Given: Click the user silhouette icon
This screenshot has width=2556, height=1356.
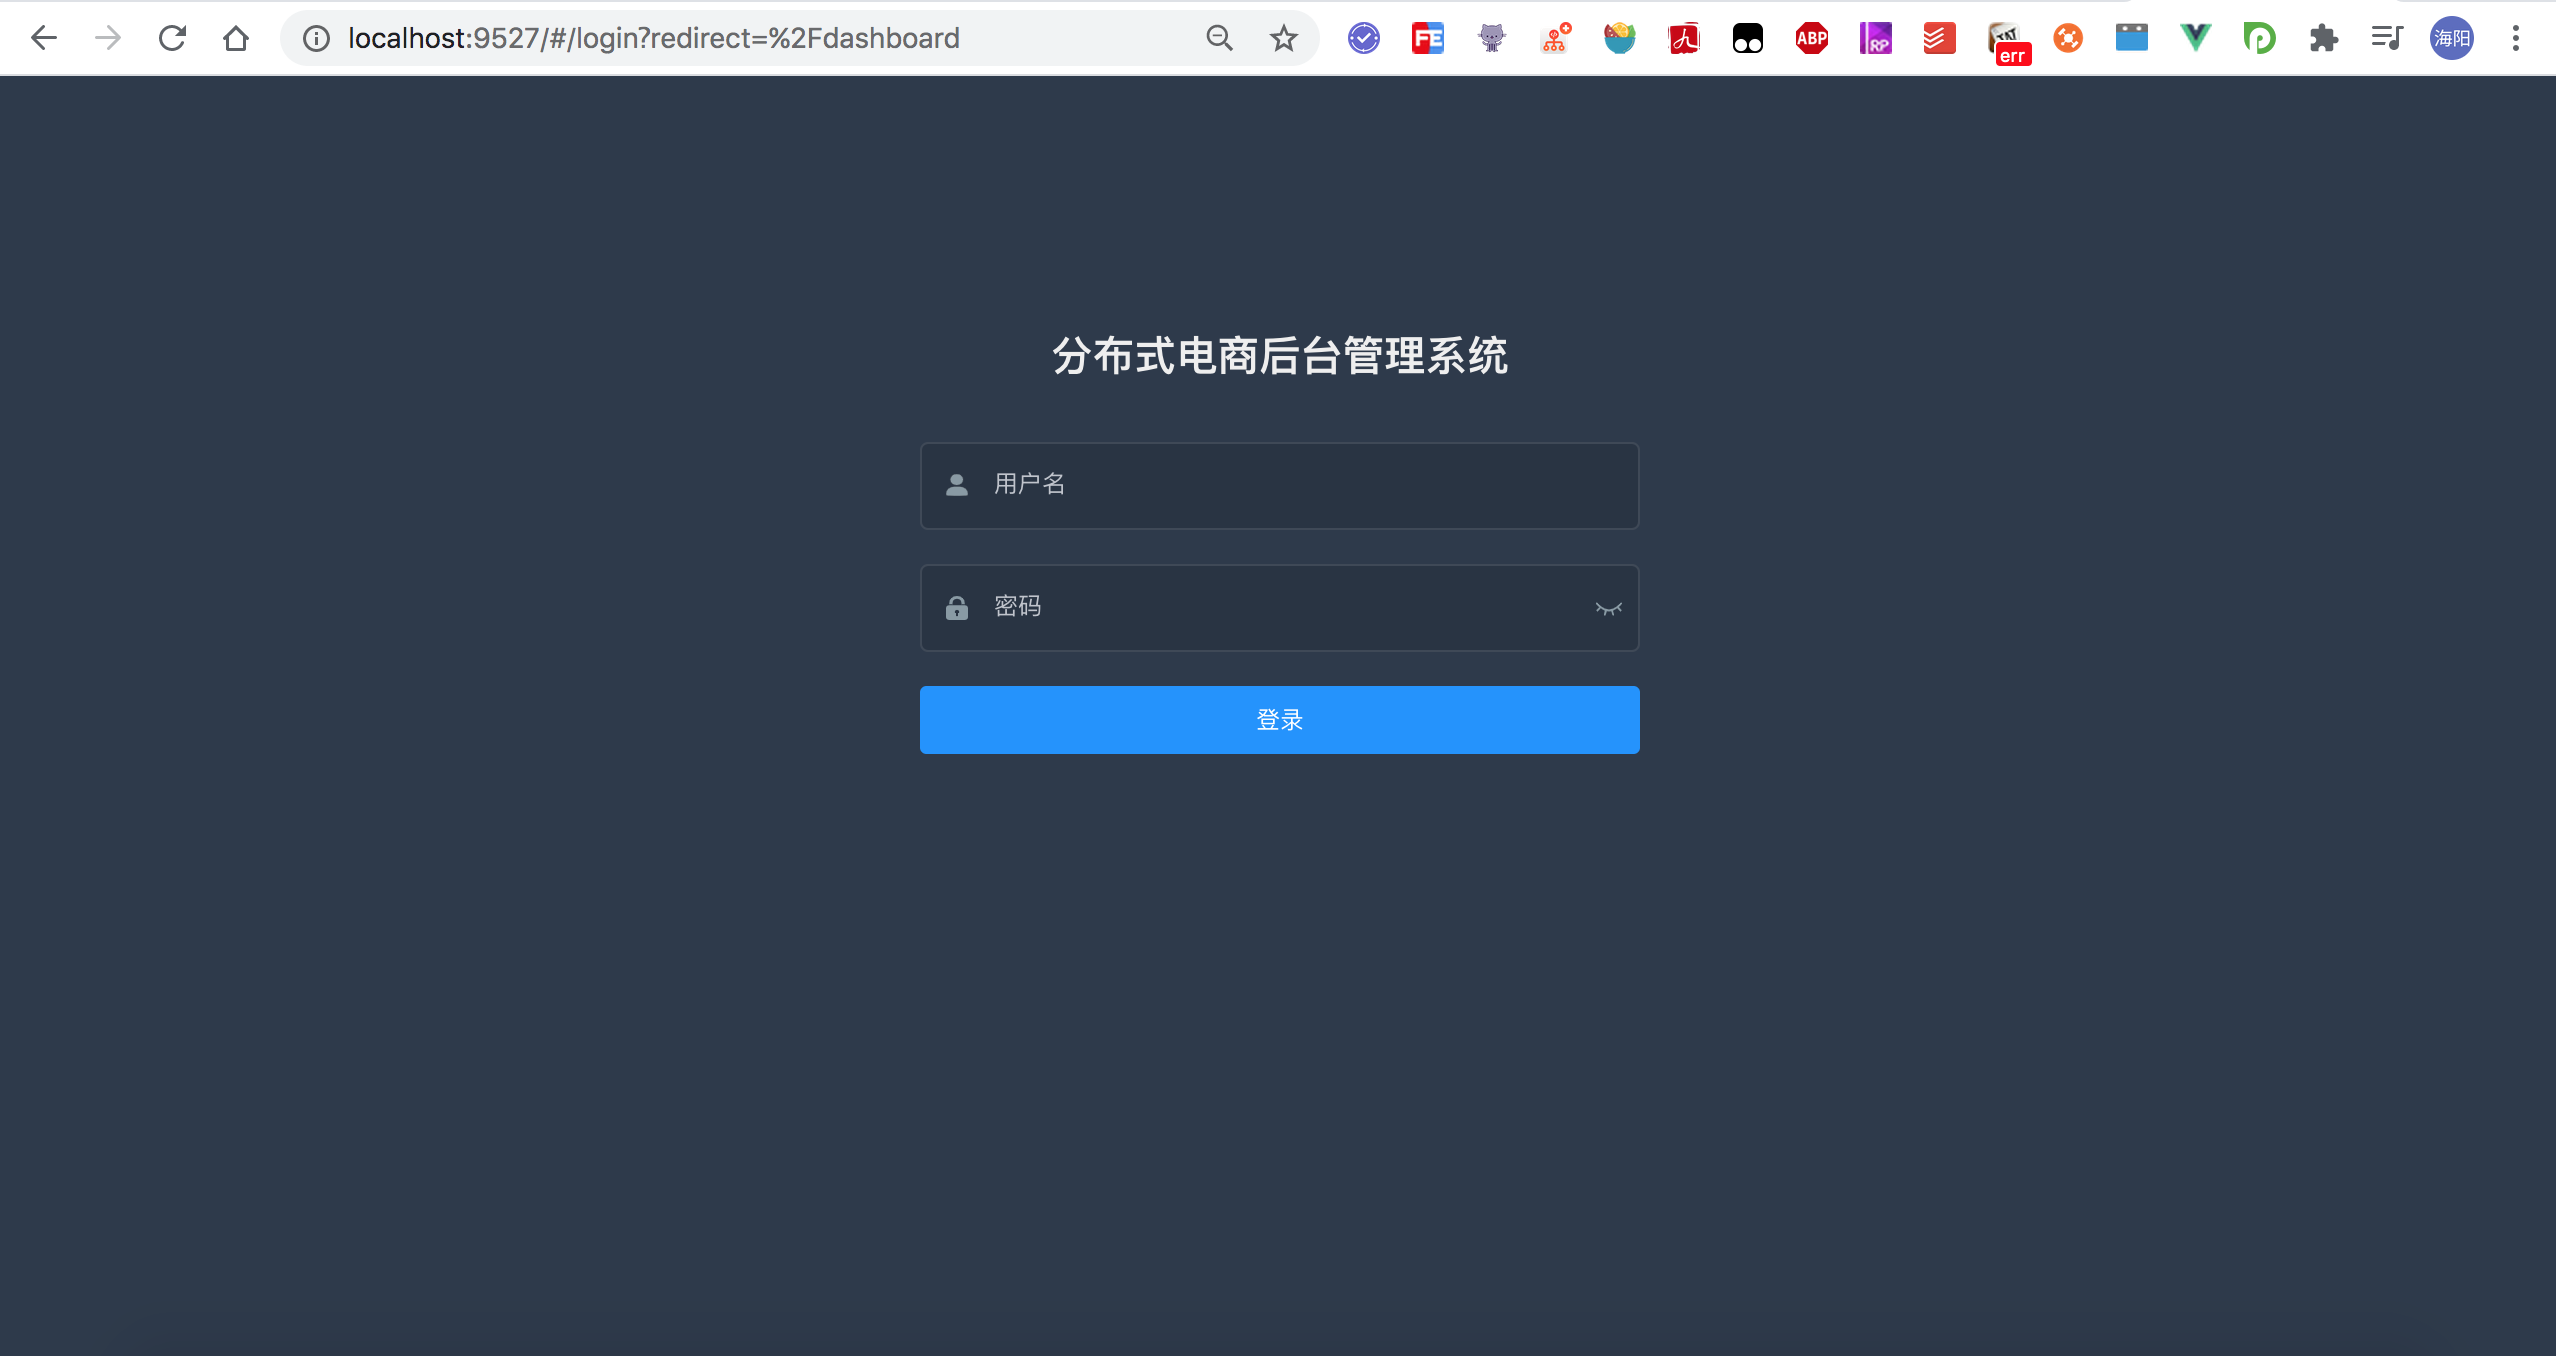Looking at the screenshot, I should pos(957,485).
